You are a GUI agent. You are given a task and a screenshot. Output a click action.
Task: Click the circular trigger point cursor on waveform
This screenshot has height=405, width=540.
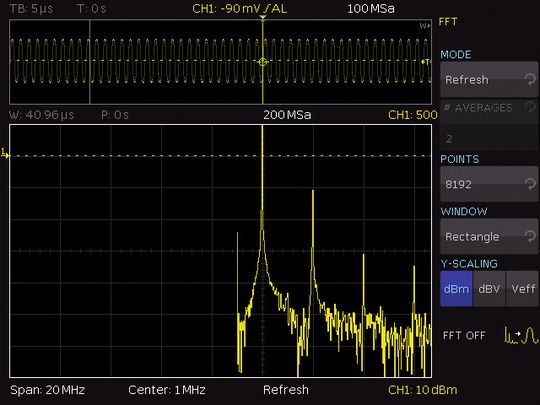point(263,62)
